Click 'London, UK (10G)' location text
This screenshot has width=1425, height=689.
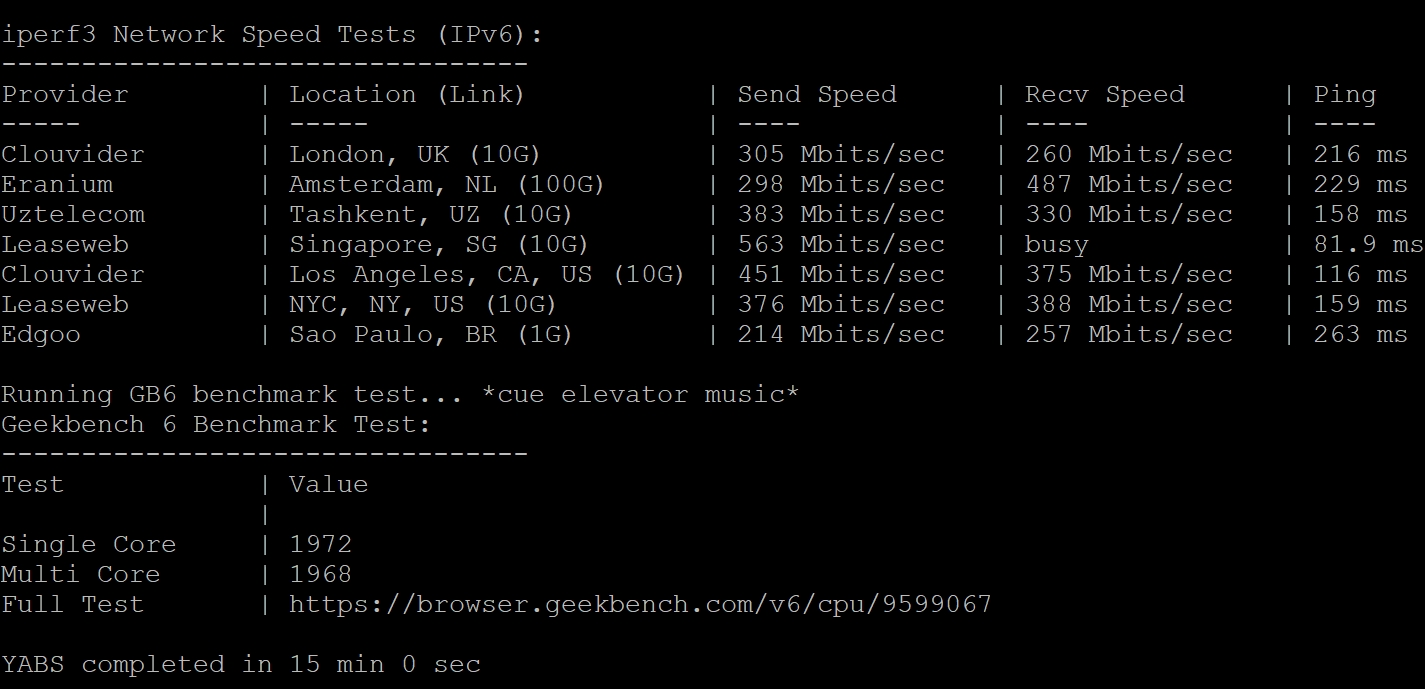[x=415, y=154]
